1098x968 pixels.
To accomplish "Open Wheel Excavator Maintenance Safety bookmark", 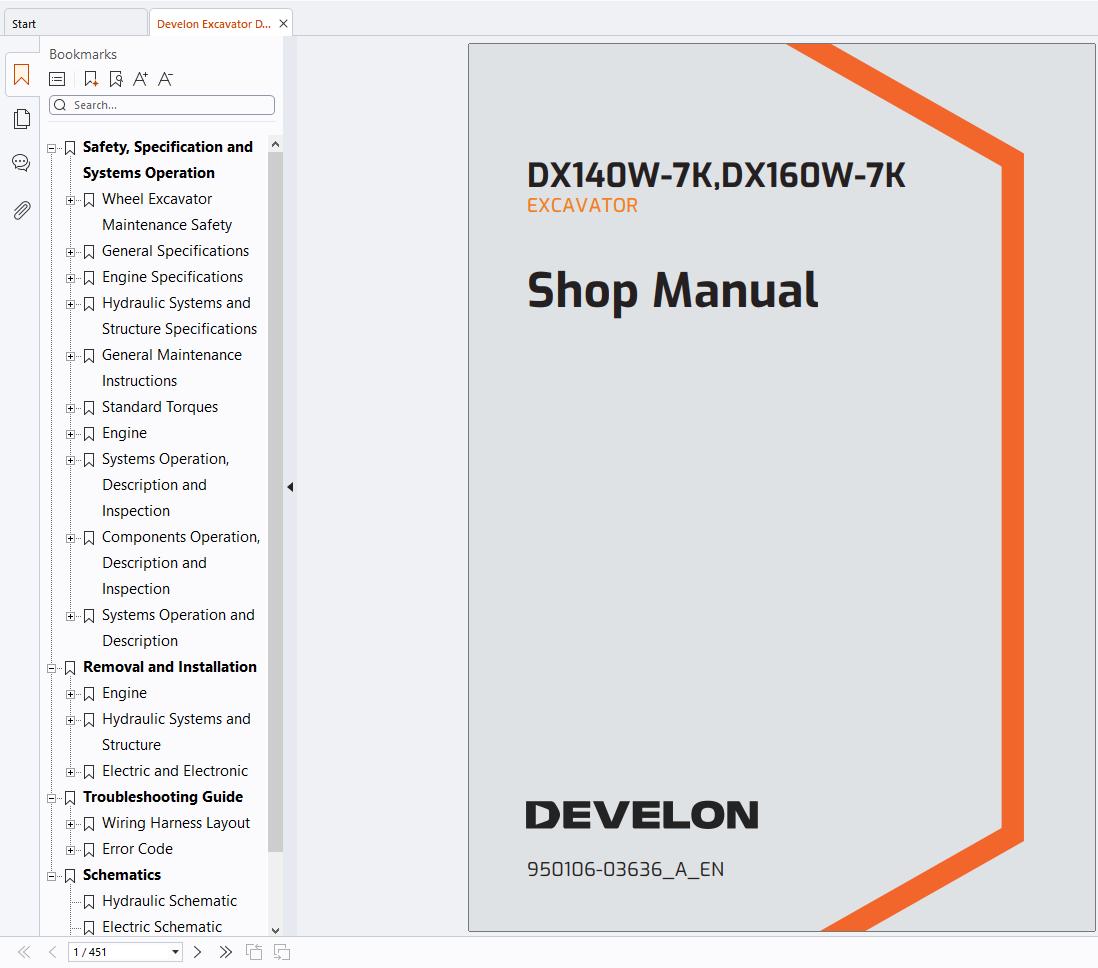I will 167,212.
